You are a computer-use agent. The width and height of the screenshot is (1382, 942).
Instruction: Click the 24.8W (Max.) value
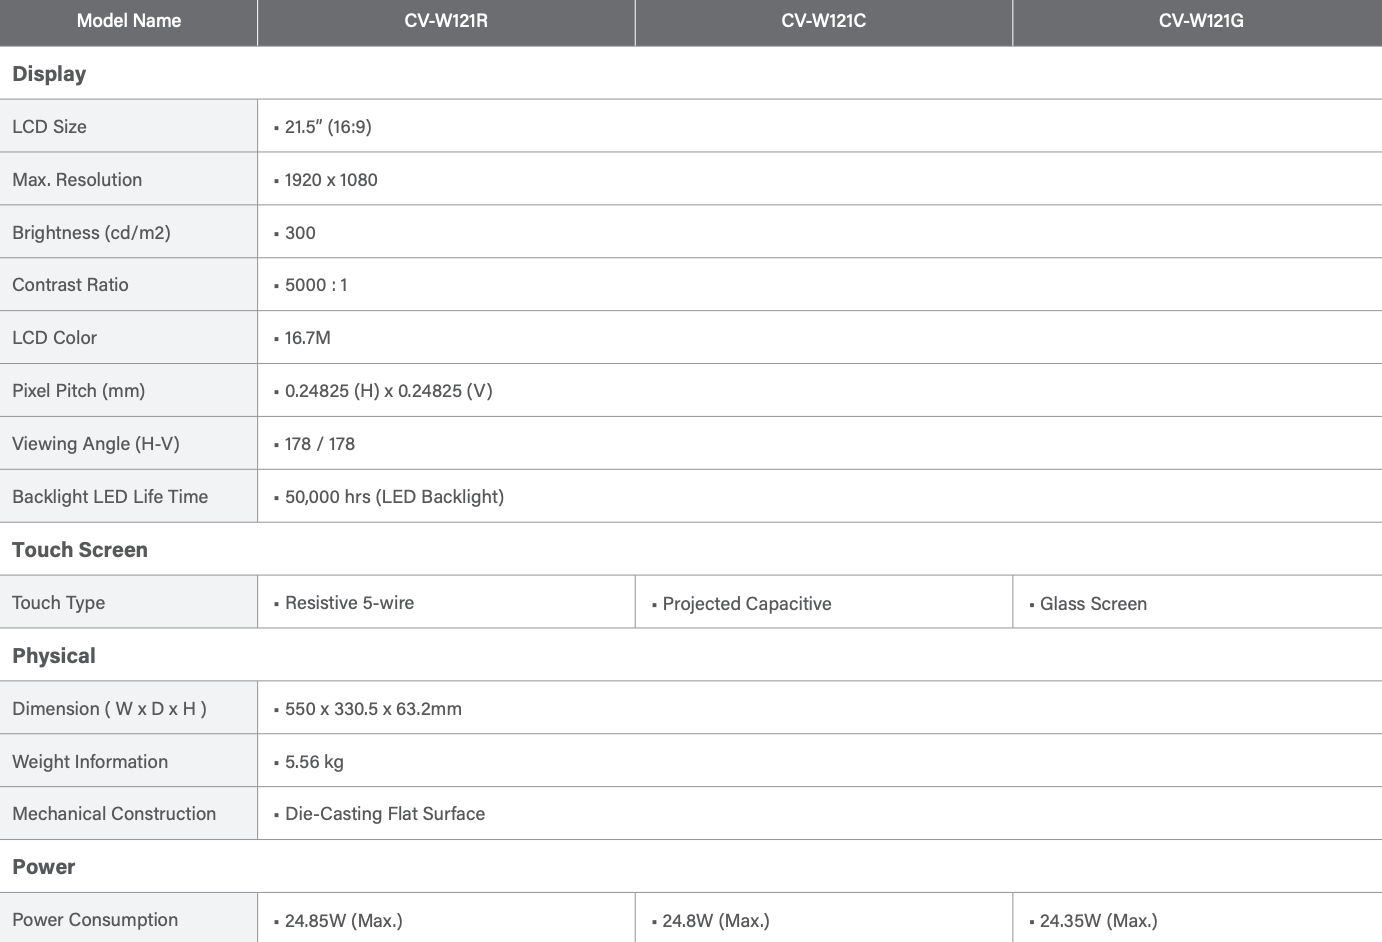pos(716,921)
